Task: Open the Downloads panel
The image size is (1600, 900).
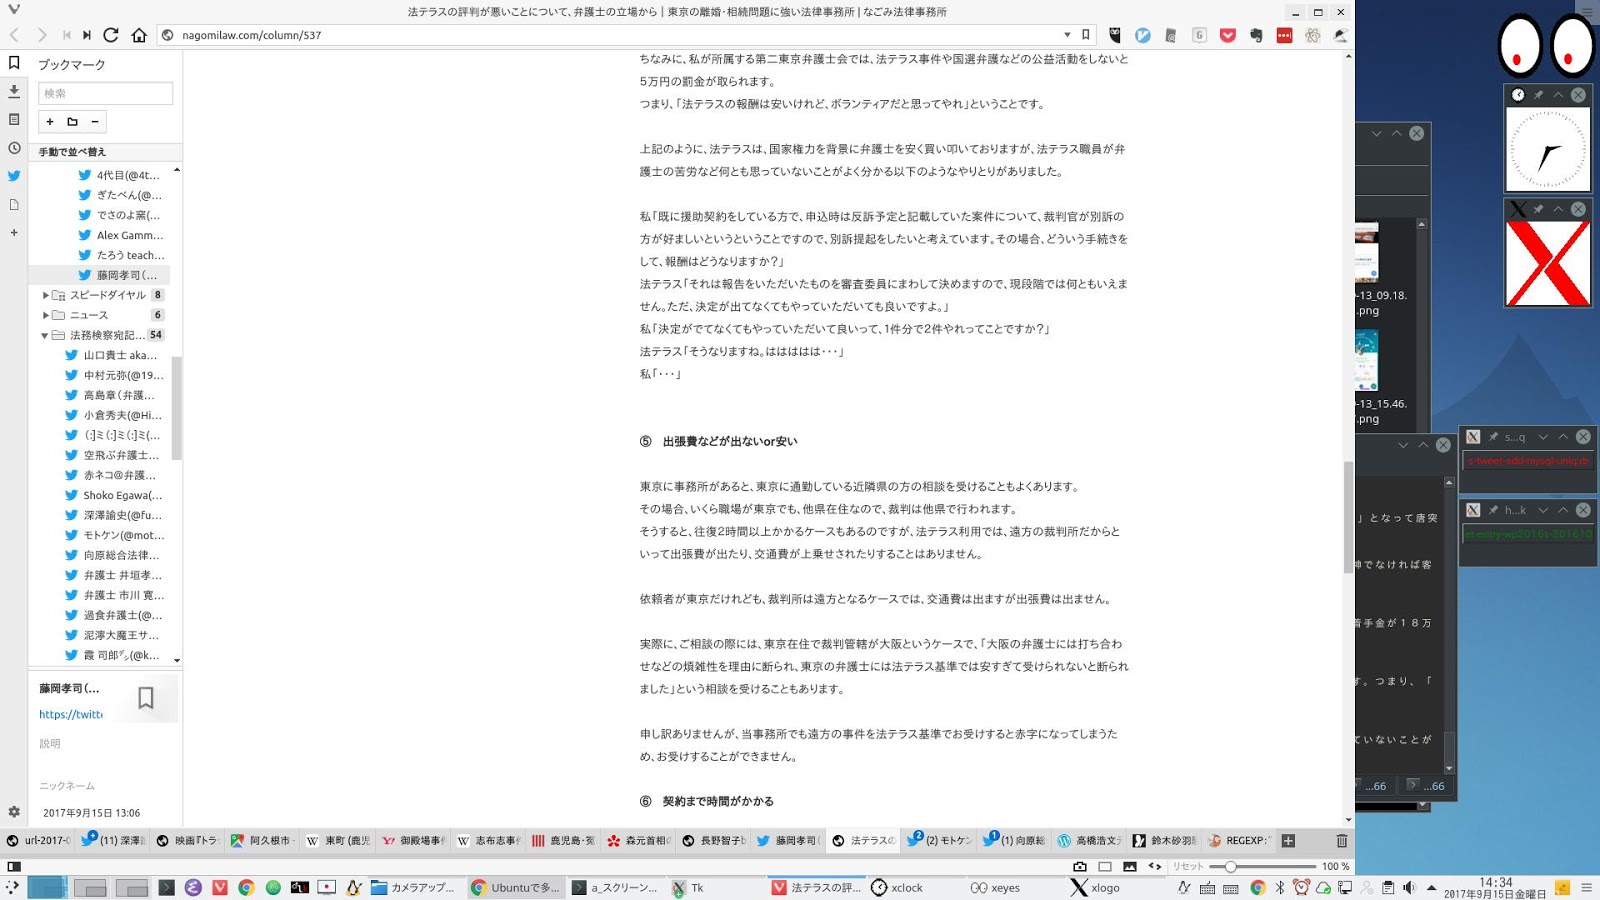Action: [14, 91]
